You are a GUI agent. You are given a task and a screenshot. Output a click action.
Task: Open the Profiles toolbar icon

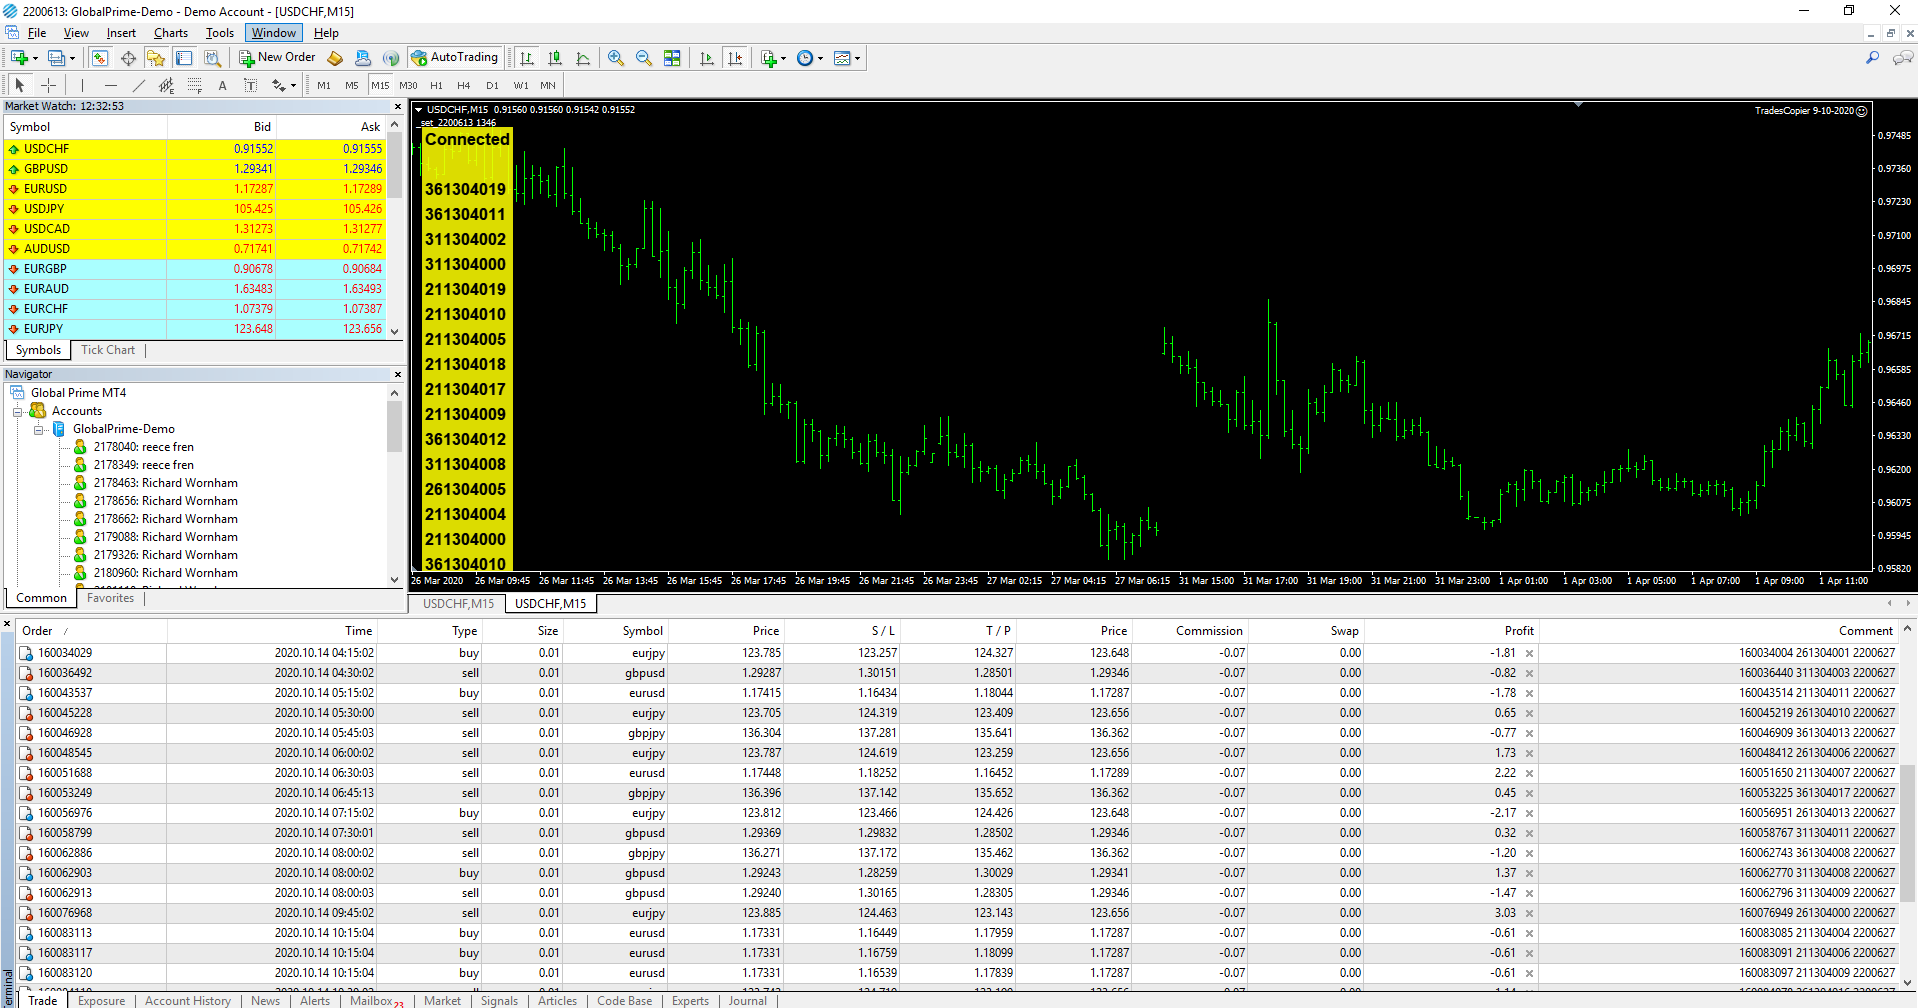(57, 58)
